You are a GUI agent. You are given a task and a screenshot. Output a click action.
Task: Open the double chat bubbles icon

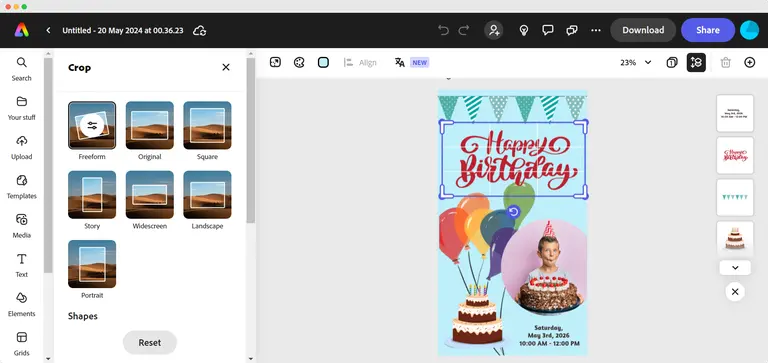(572, 30)
